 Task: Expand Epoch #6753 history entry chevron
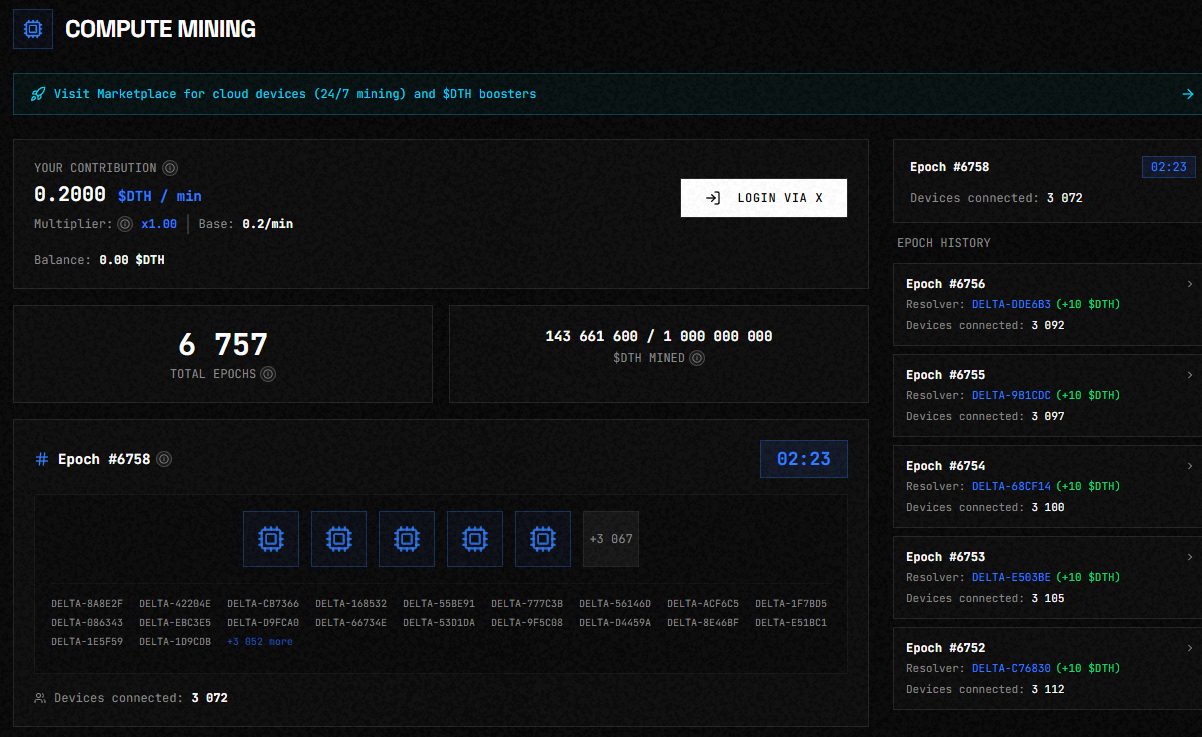point(1189,557)
